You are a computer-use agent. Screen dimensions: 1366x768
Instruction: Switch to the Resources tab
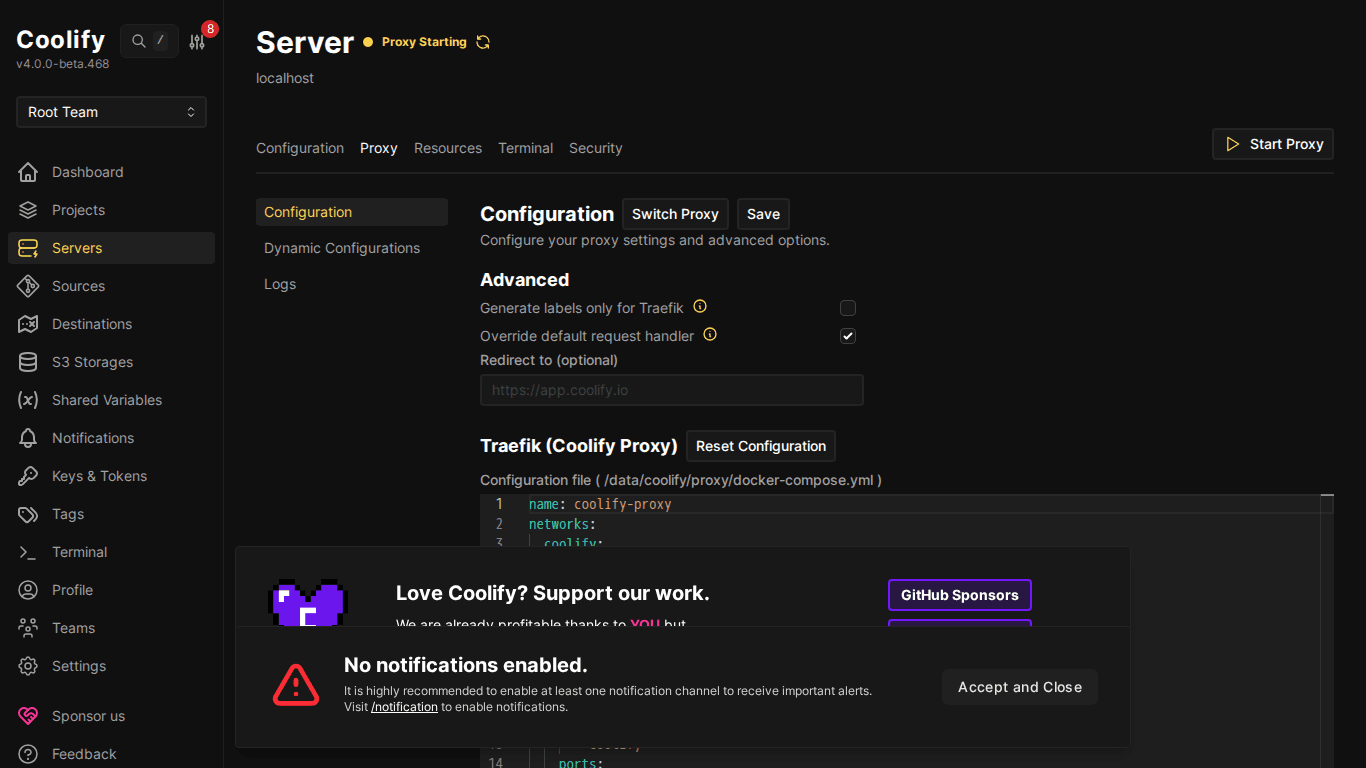(x=447, y=148)
